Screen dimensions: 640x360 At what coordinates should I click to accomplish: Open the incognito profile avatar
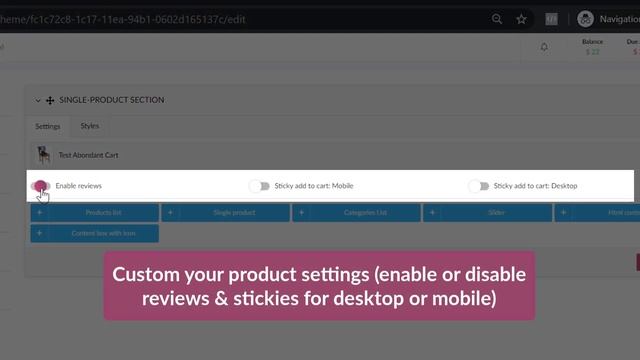[x=585, y=19]
